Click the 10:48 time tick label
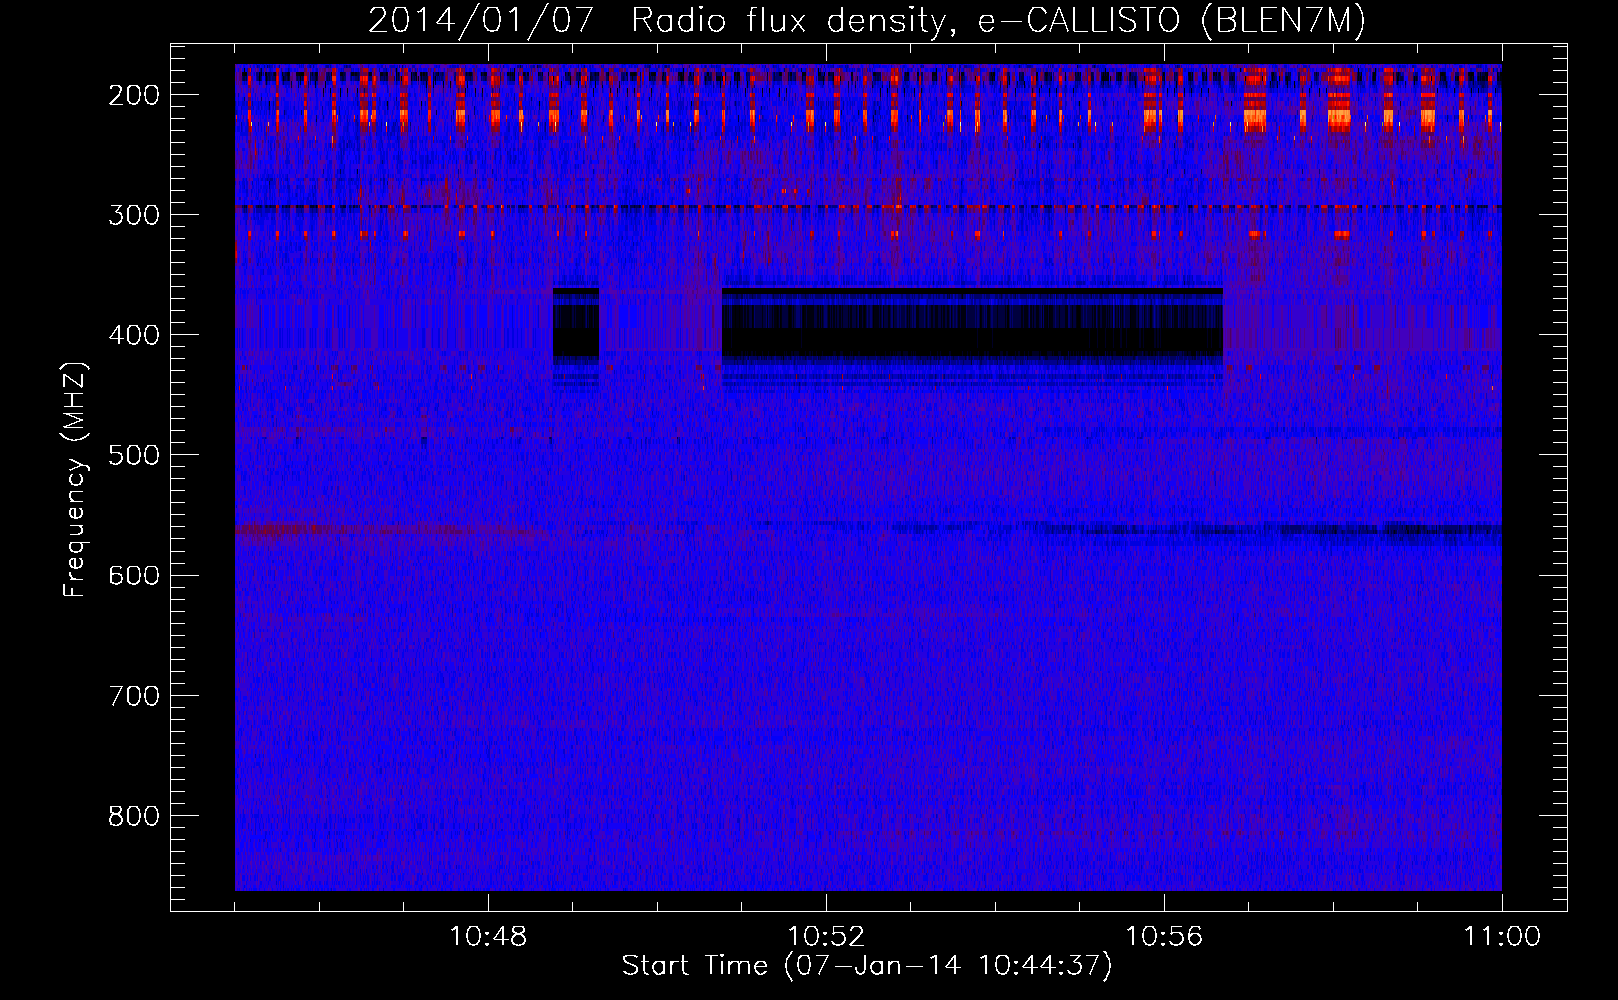 (488, 937)
